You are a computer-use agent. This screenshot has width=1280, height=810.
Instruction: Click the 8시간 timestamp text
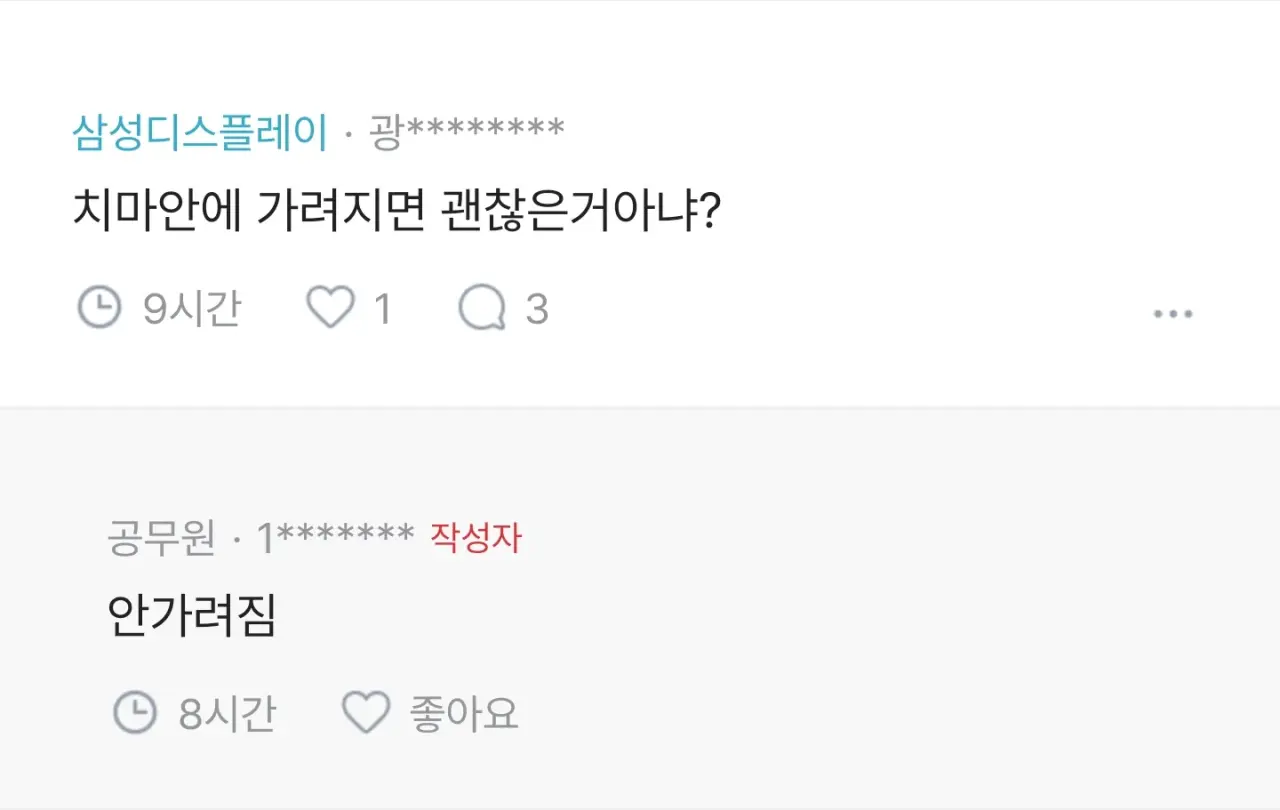227,714
